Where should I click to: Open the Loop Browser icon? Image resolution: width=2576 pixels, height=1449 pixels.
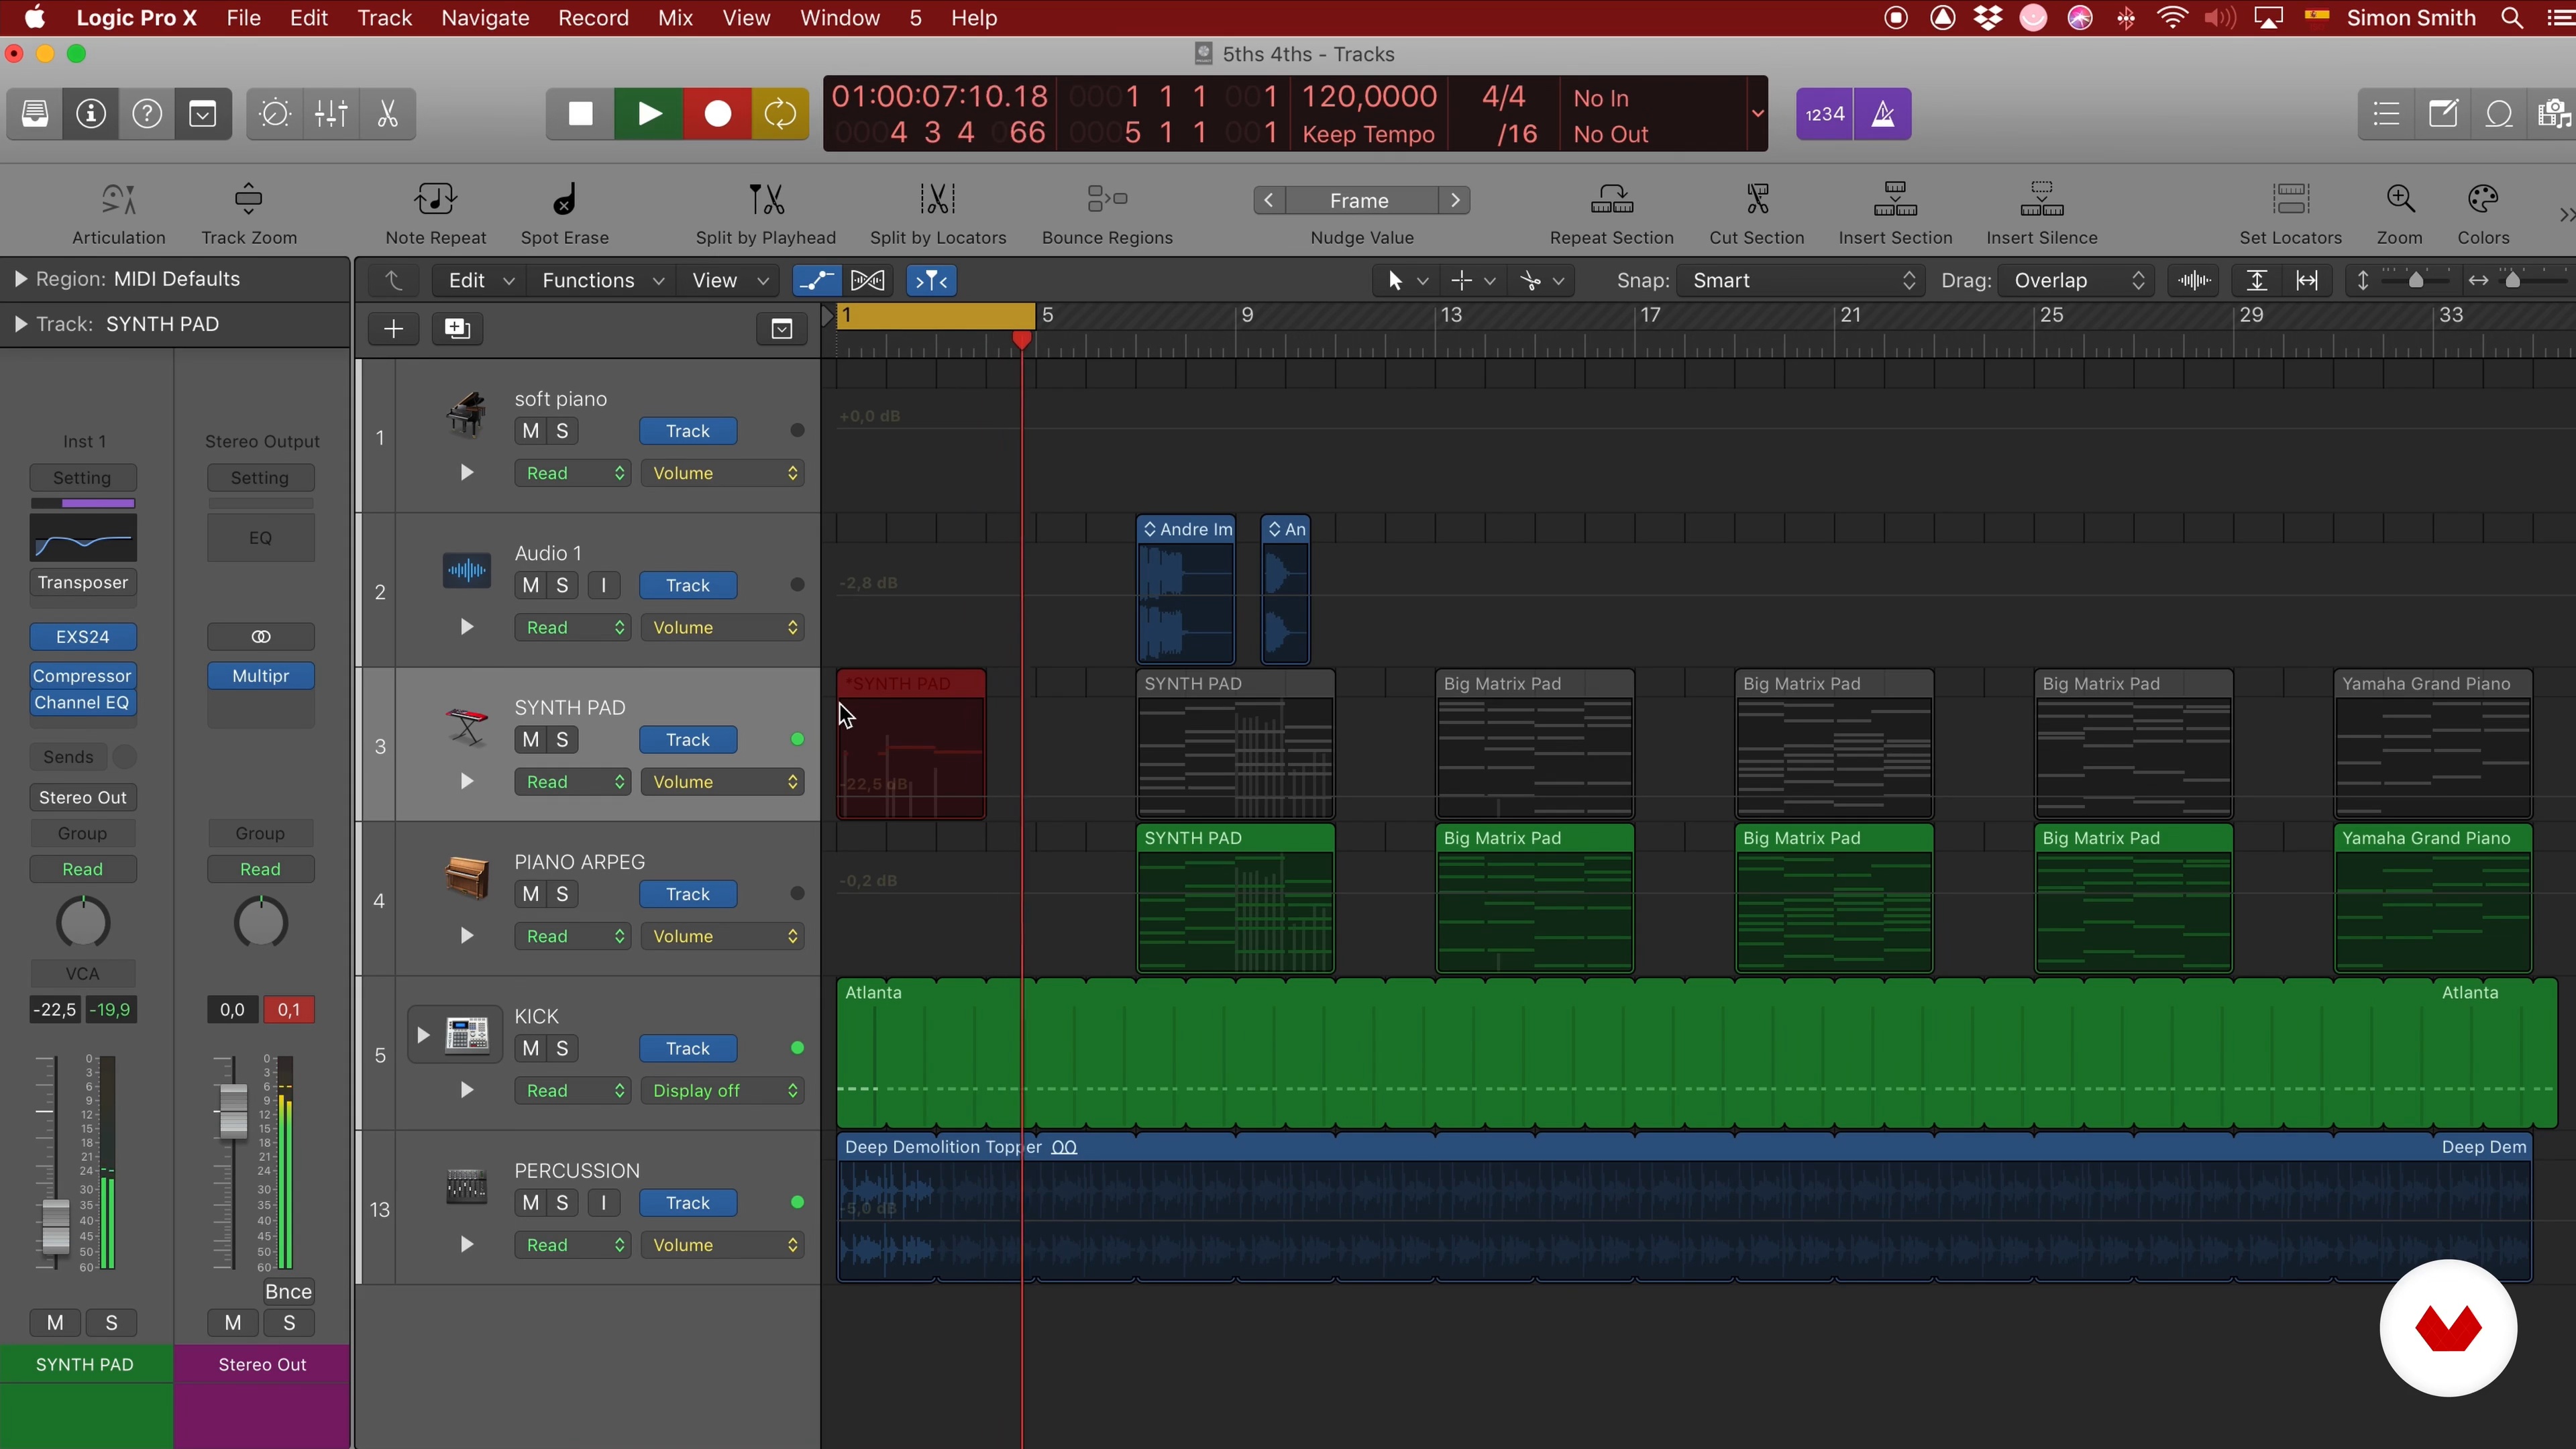coord(2499,114)
